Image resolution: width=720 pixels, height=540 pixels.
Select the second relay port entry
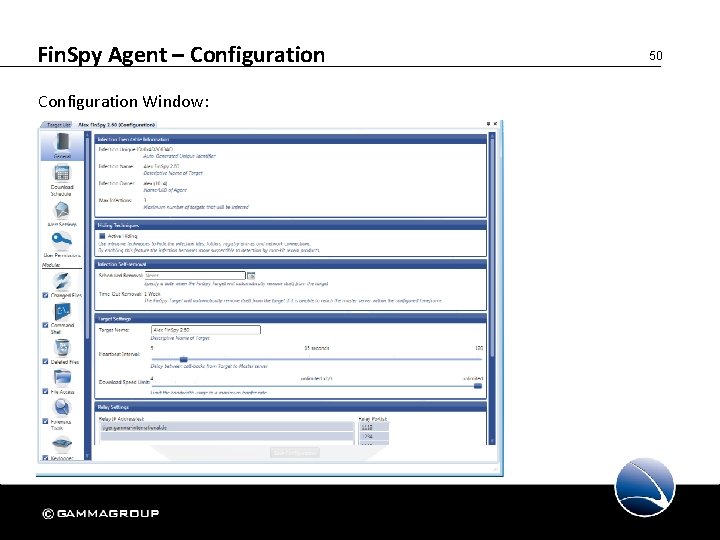[x=374, y=436]
